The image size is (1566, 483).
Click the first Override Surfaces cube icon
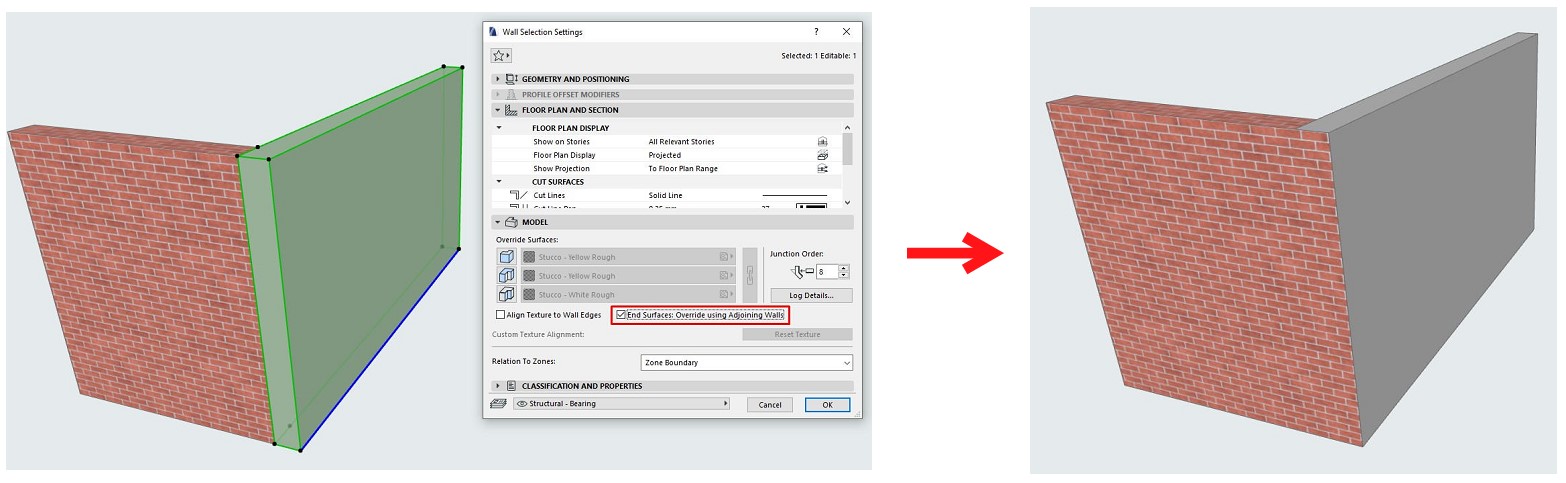click(507, 257)
